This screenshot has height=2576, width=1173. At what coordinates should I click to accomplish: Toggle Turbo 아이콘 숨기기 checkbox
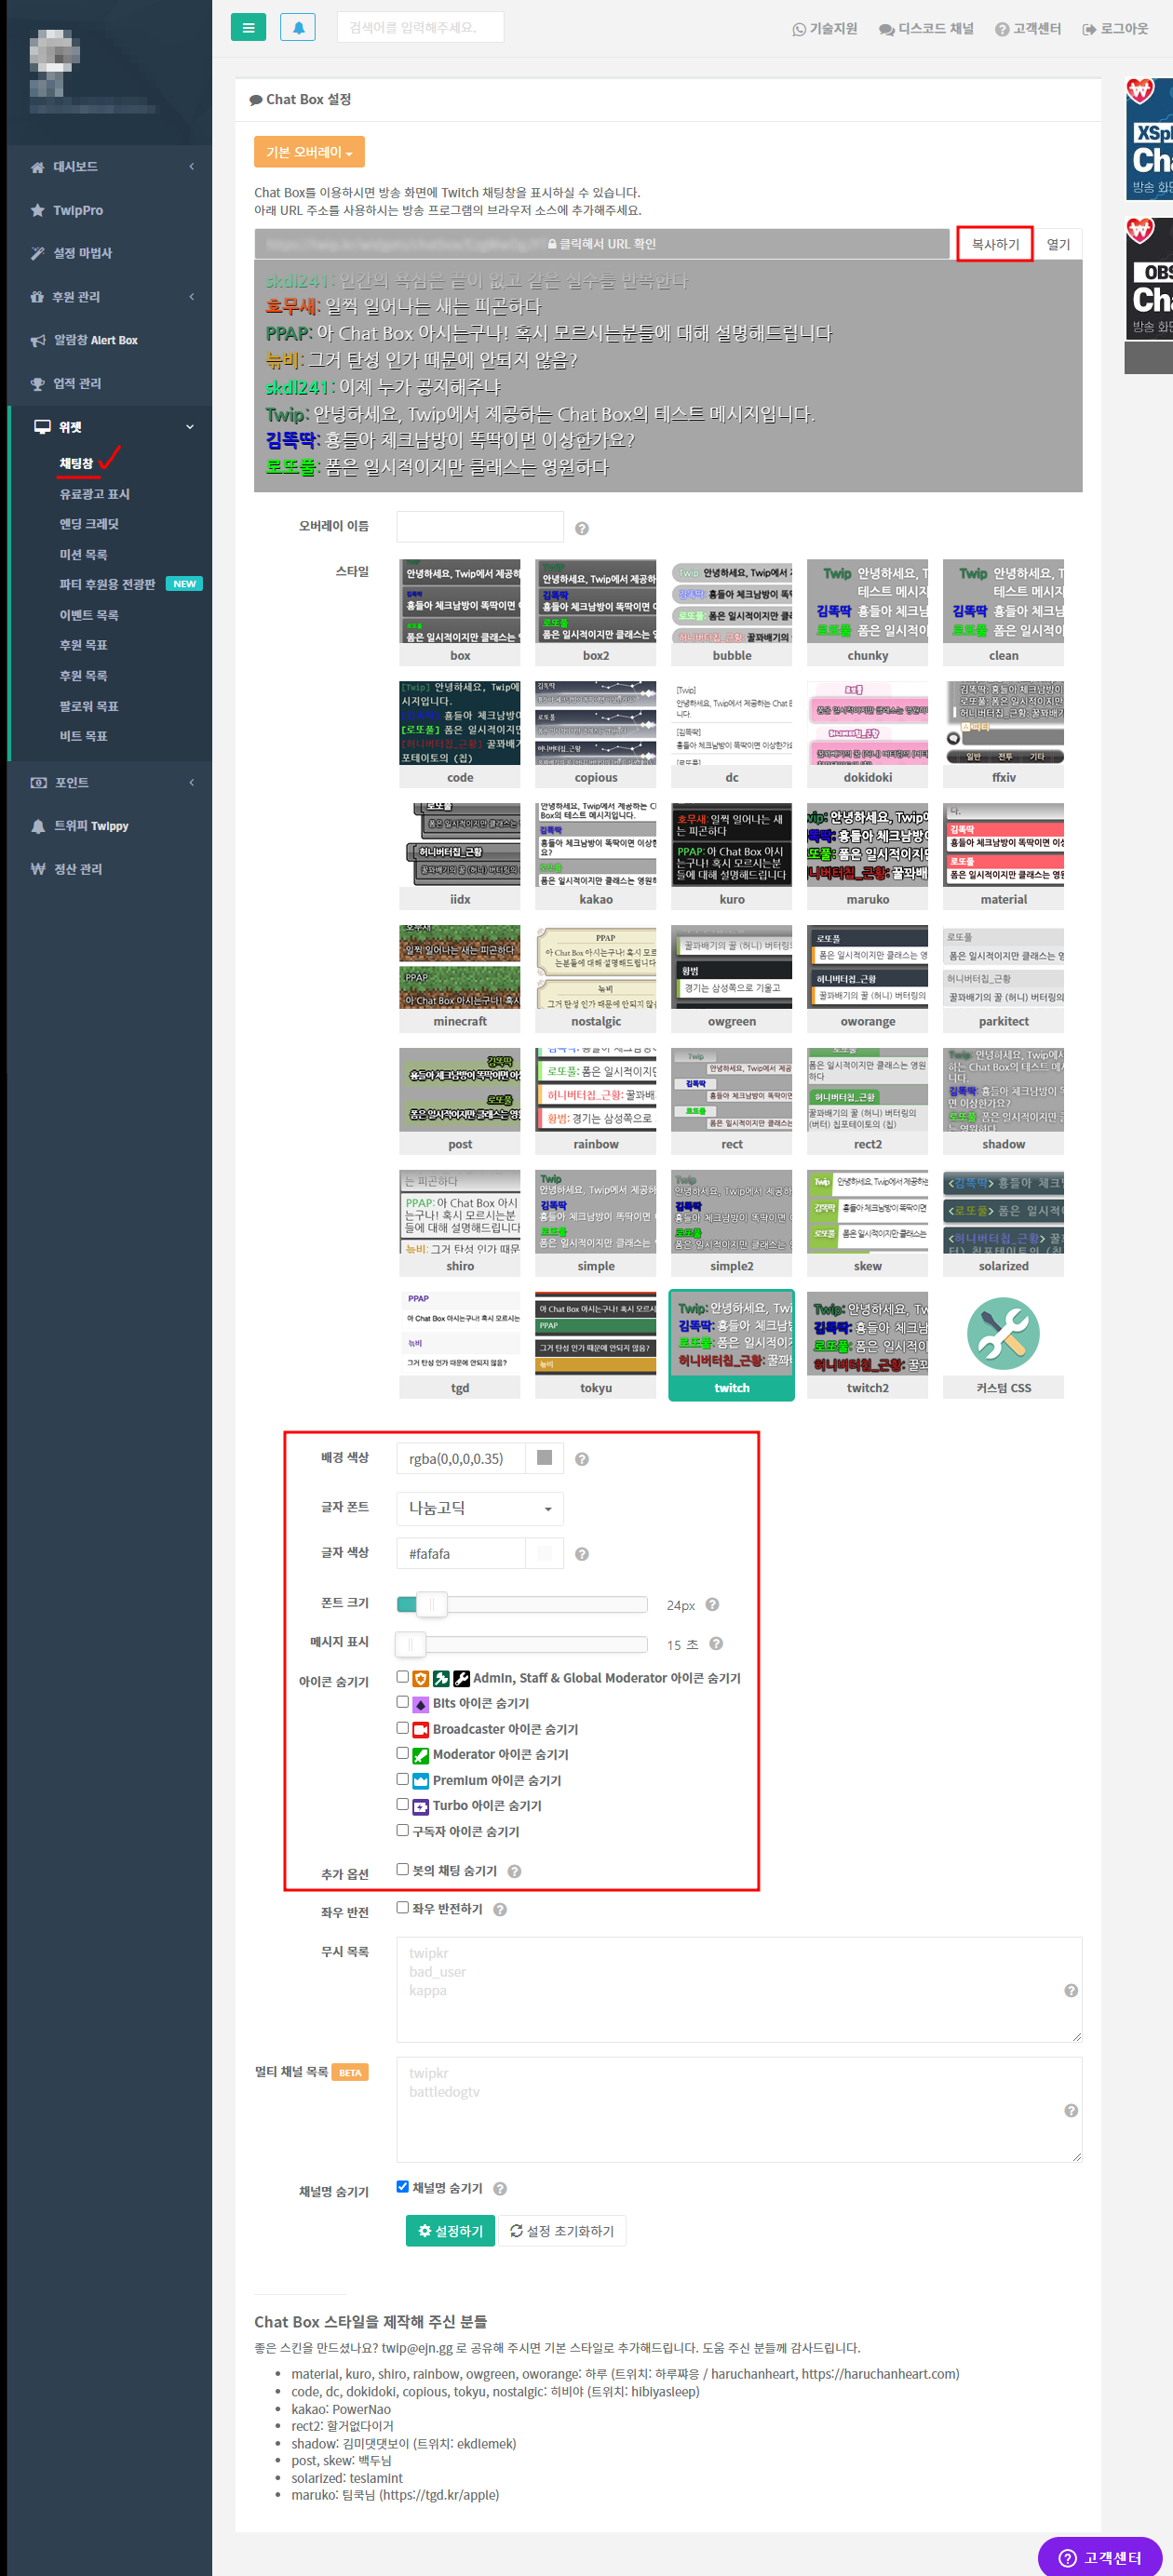pos(402,1803)
